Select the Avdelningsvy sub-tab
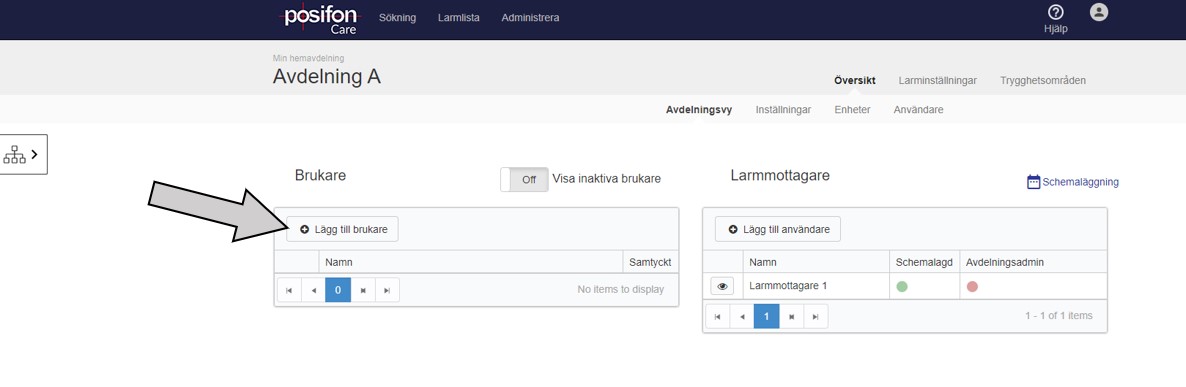1186x387 pixels. click(699, 110)
